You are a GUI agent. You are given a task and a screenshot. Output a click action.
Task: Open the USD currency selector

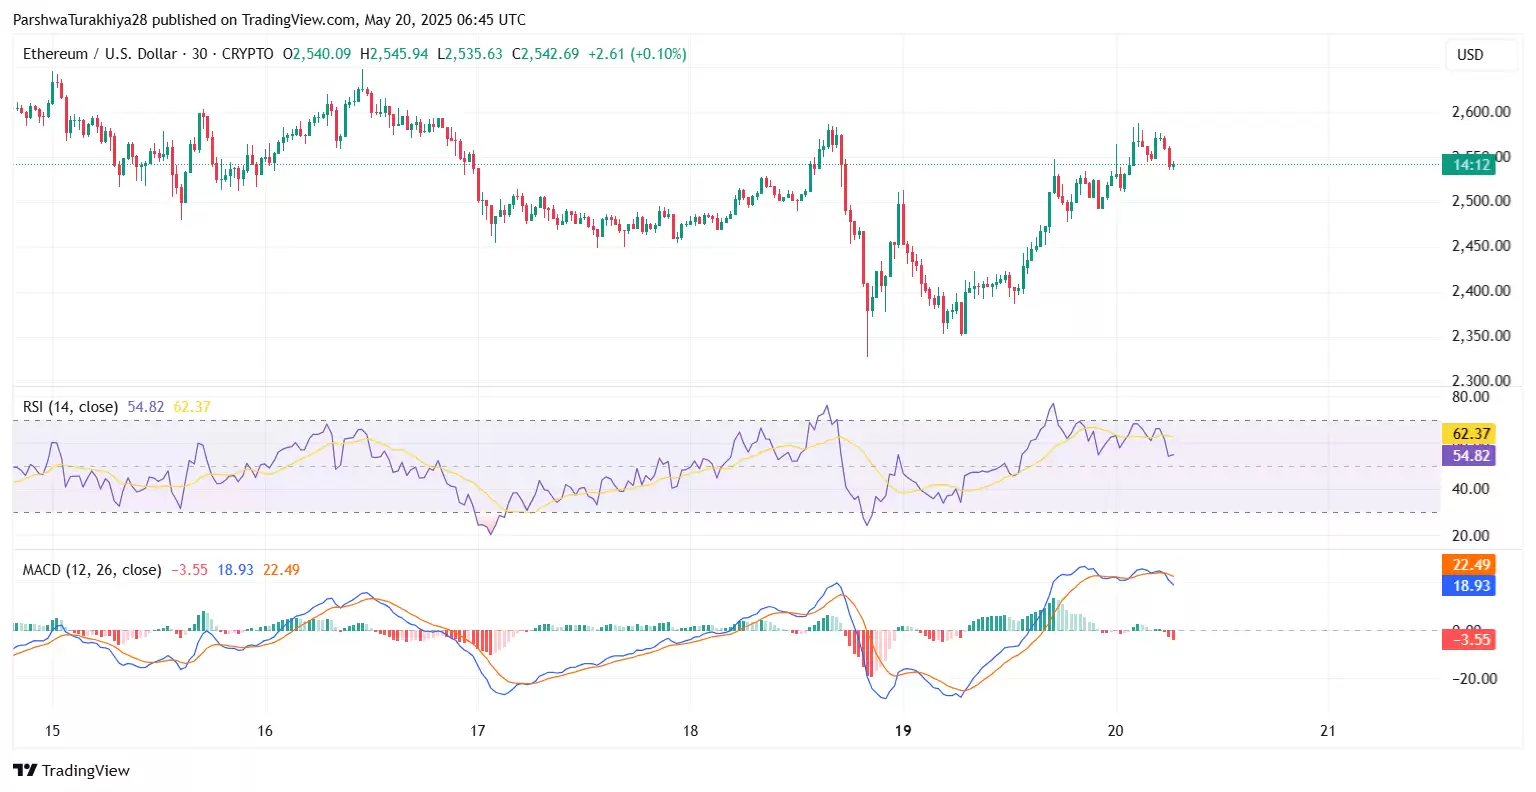1469,55
